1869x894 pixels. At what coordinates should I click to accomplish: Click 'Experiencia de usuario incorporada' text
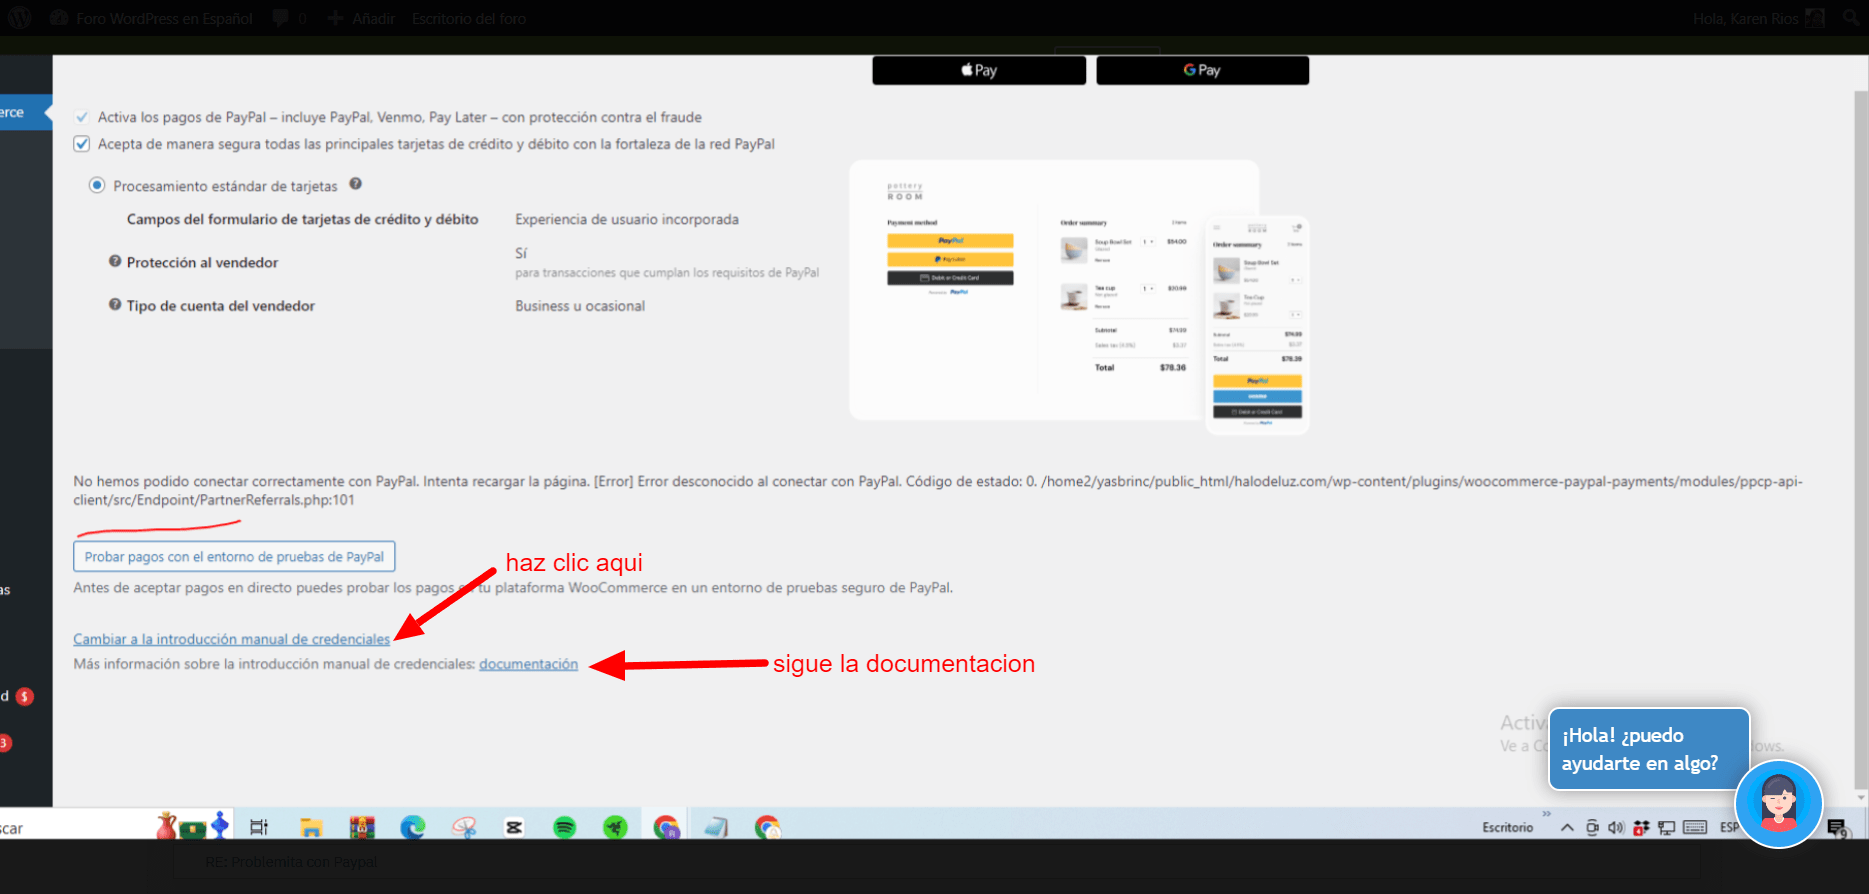click(627, 219)
